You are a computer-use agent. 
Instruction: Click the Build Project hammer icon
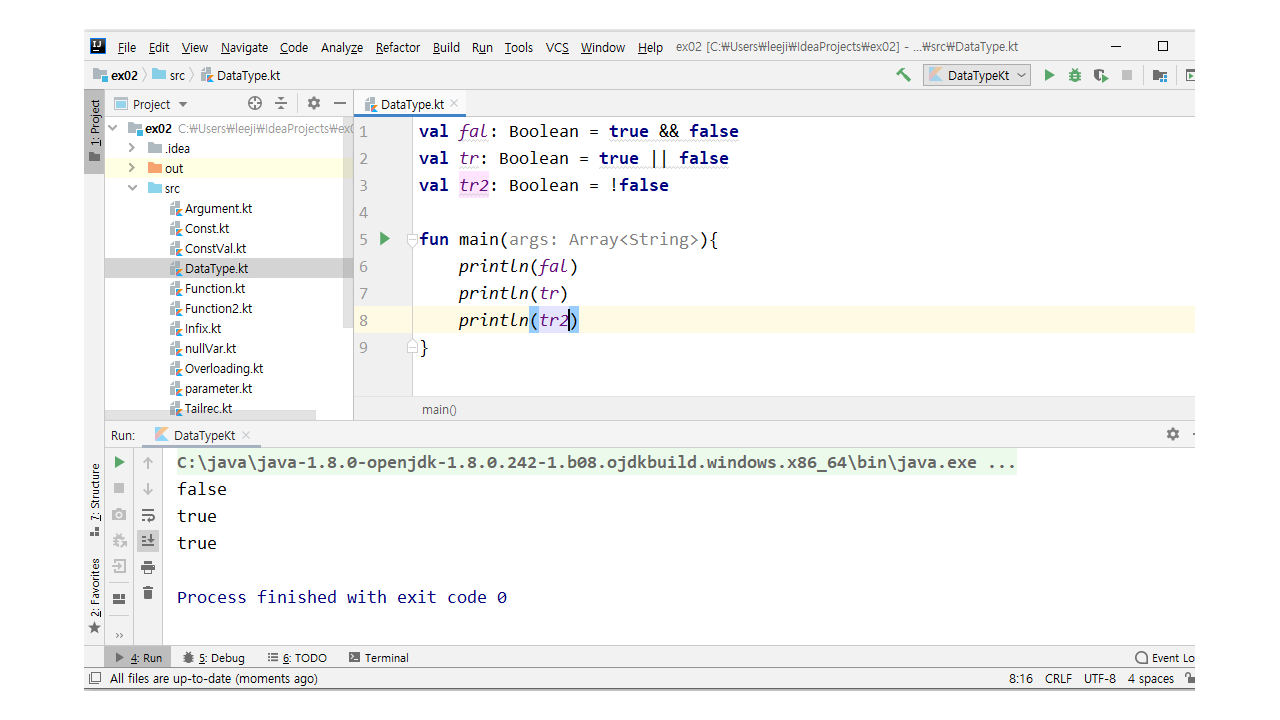(x=904, y=75)
